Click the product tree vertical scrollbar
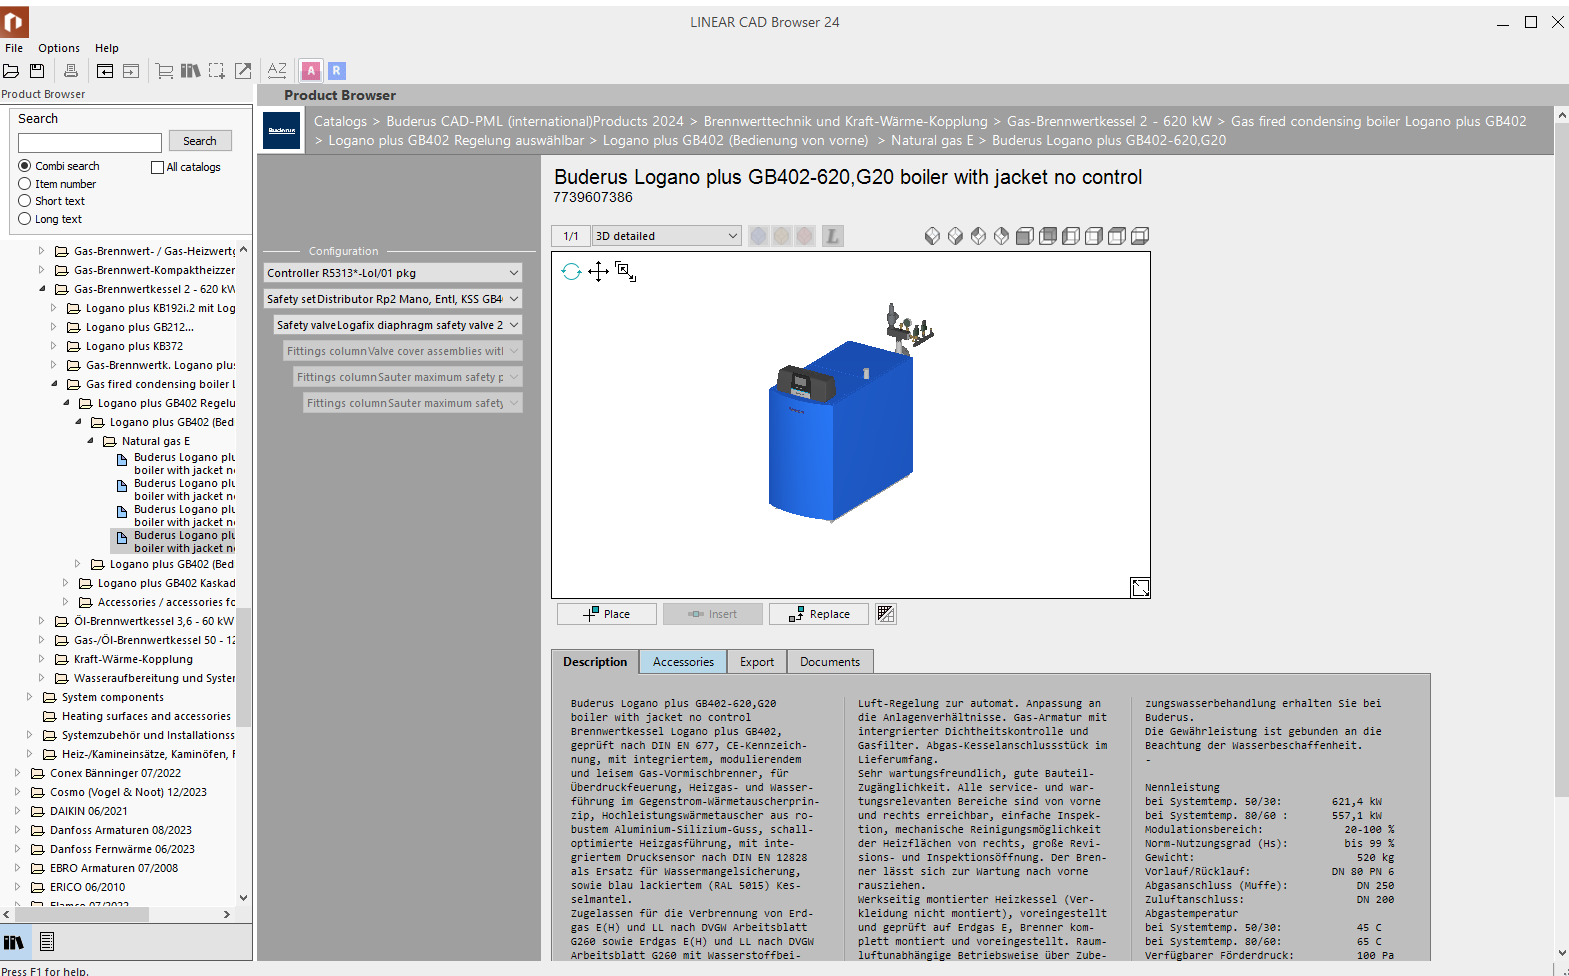Screen dimensions: 1569x976 tap(243, 667)
